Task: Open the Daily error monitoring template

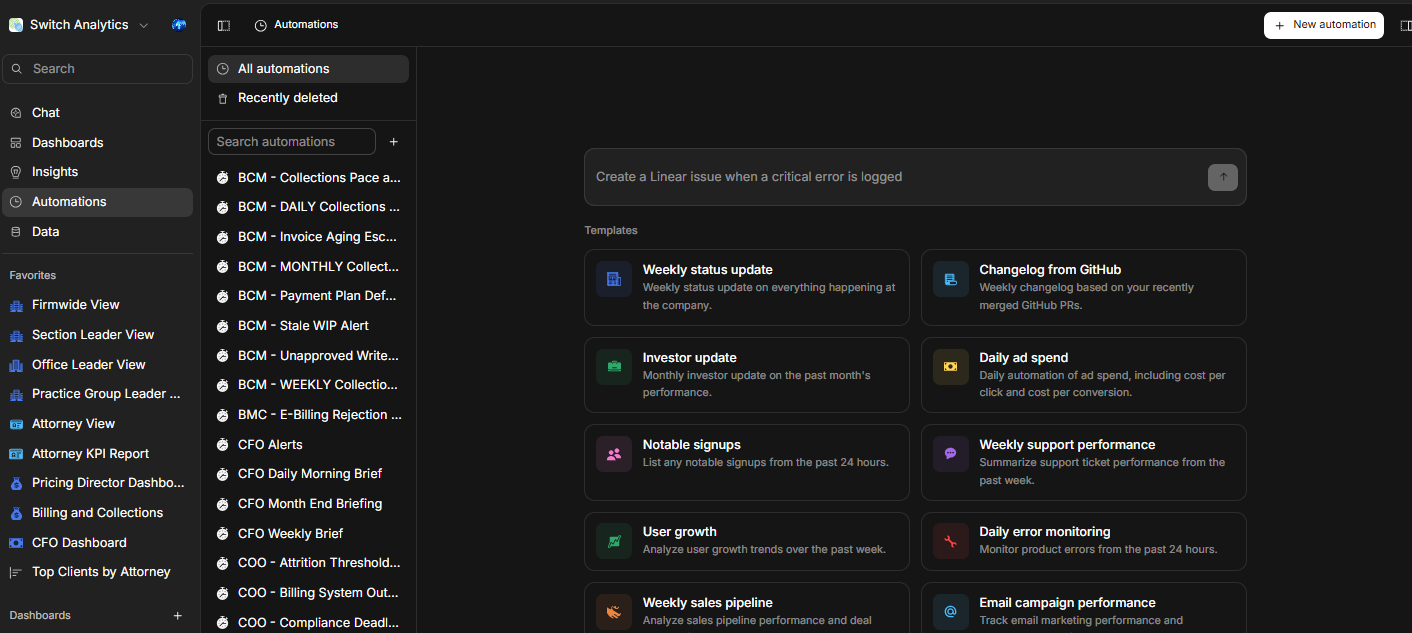Action: (1083, 541)
